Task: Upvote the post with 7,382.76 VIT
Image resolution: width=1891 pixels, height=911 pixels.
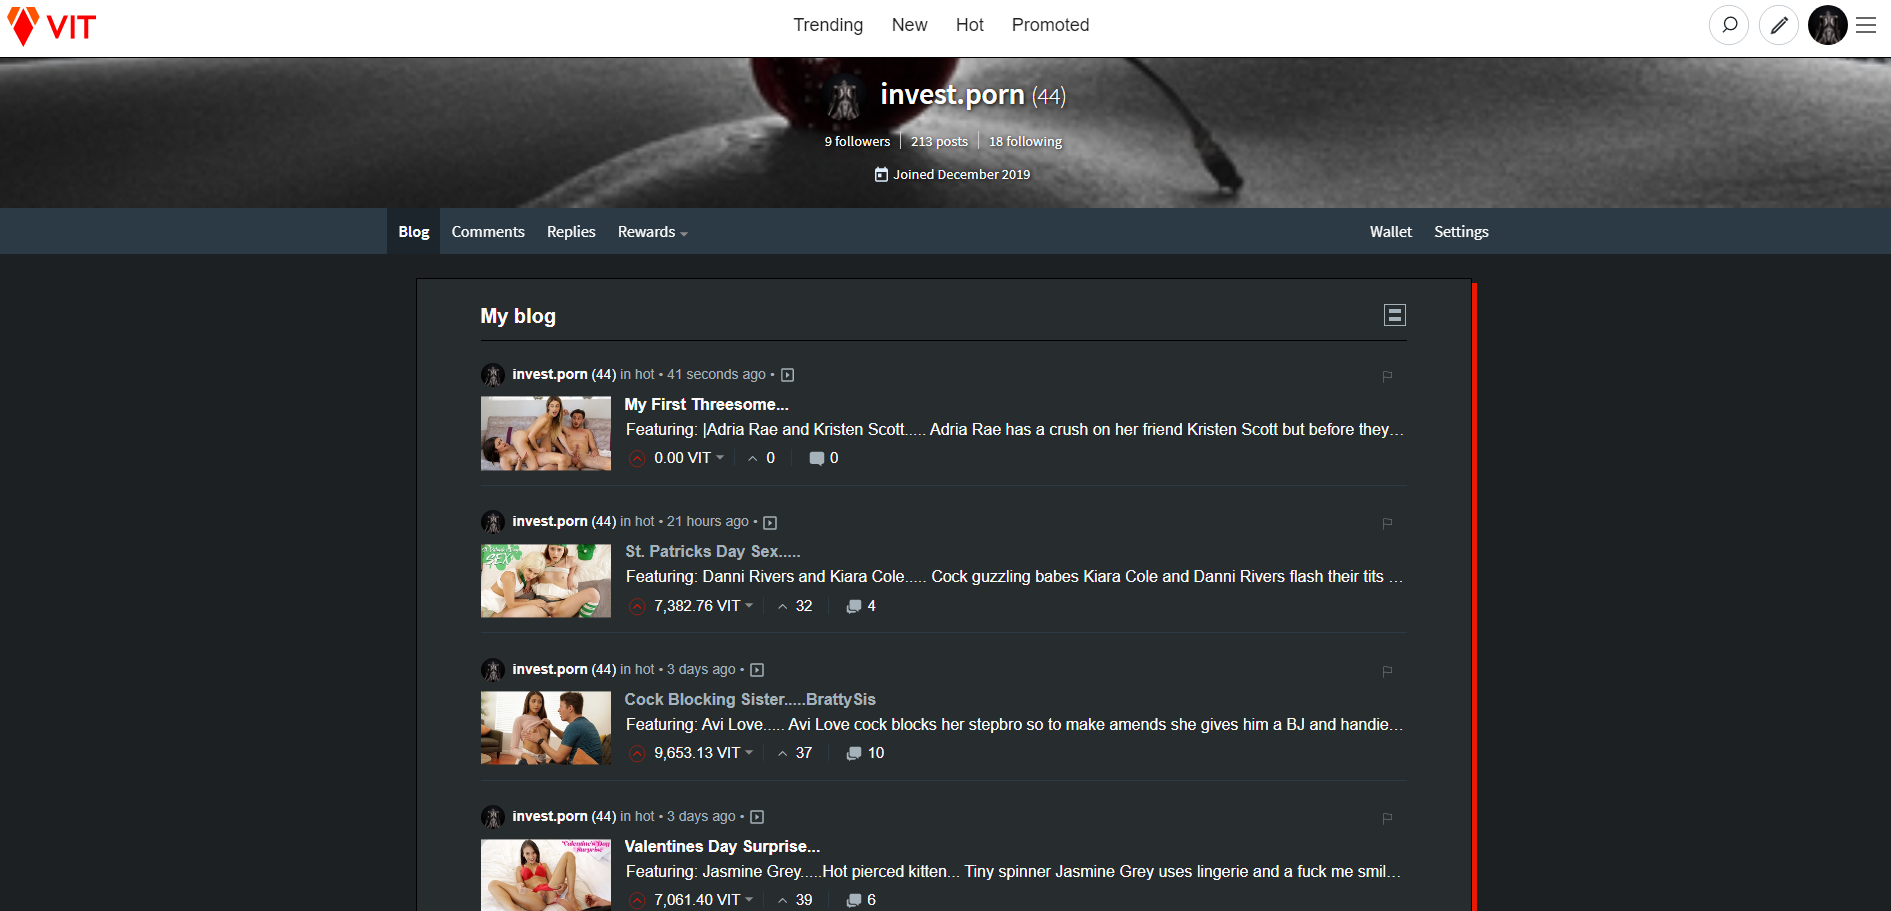Action: tap(637, 606)
